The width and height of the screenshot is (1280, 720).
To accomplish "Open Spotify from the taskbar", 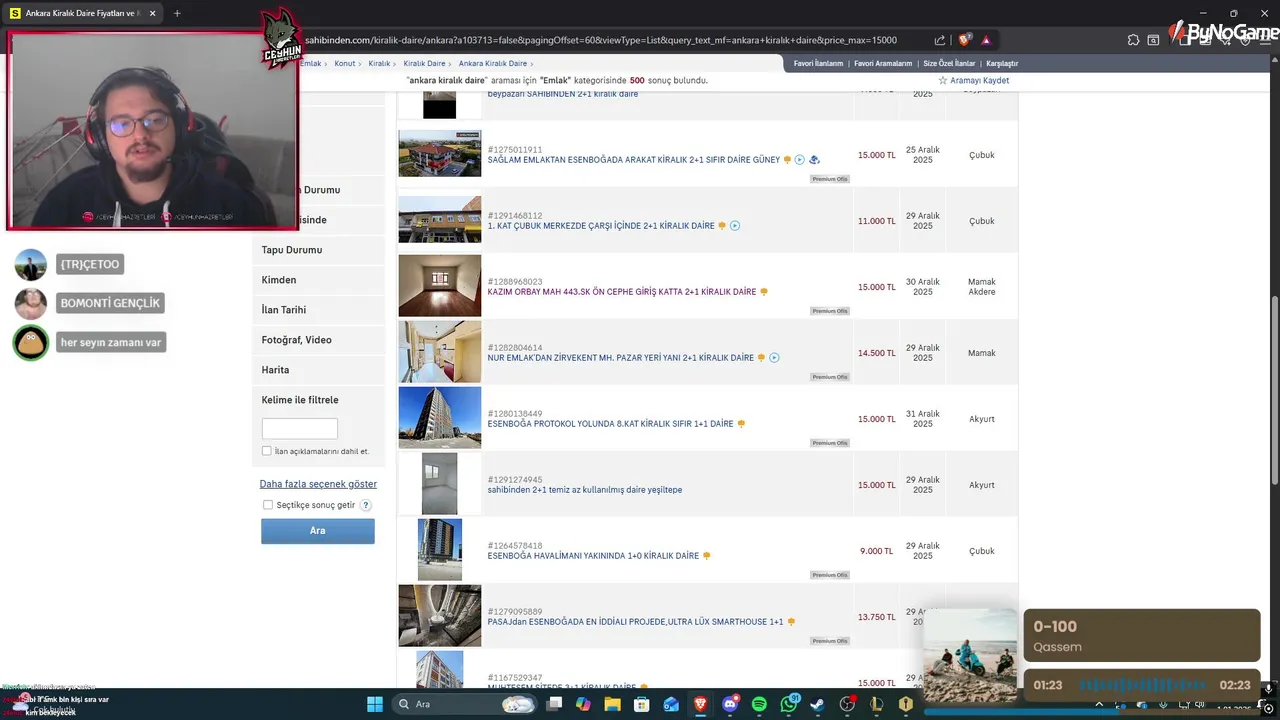I will pyautogui.click(x=759, y=704).
